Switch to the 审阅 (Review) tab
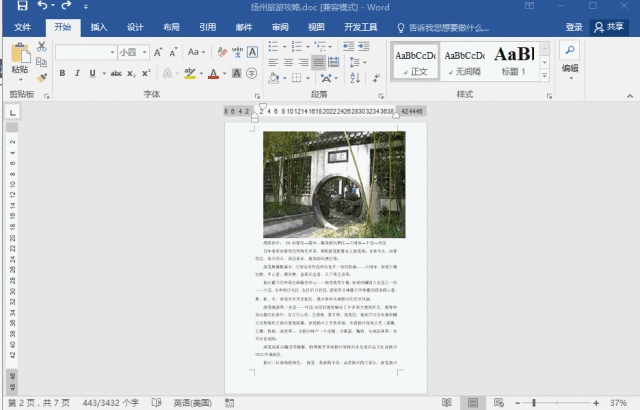640x410 pixels. coord(280,27)
